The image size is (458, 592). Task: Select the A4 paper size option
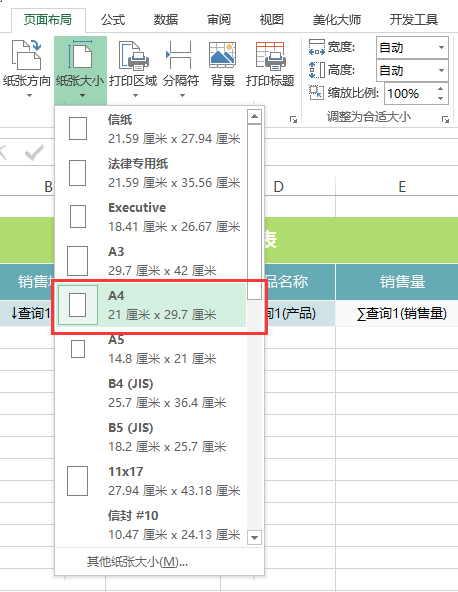(151, 305)
